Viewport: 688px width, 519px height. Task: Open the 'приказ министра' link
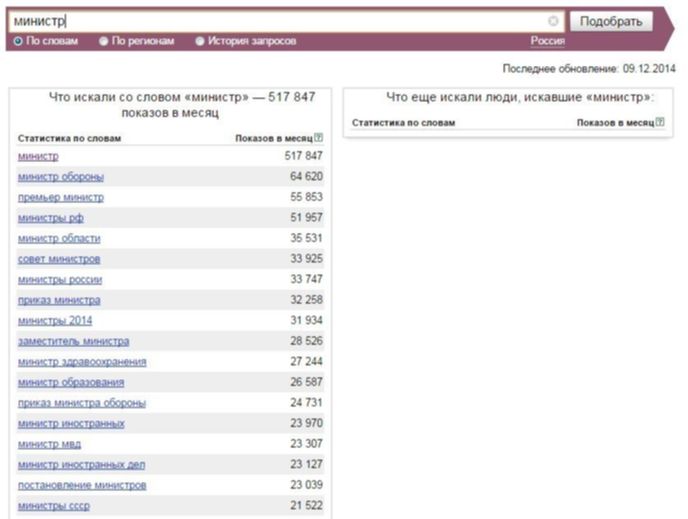(x=59, y=301)
